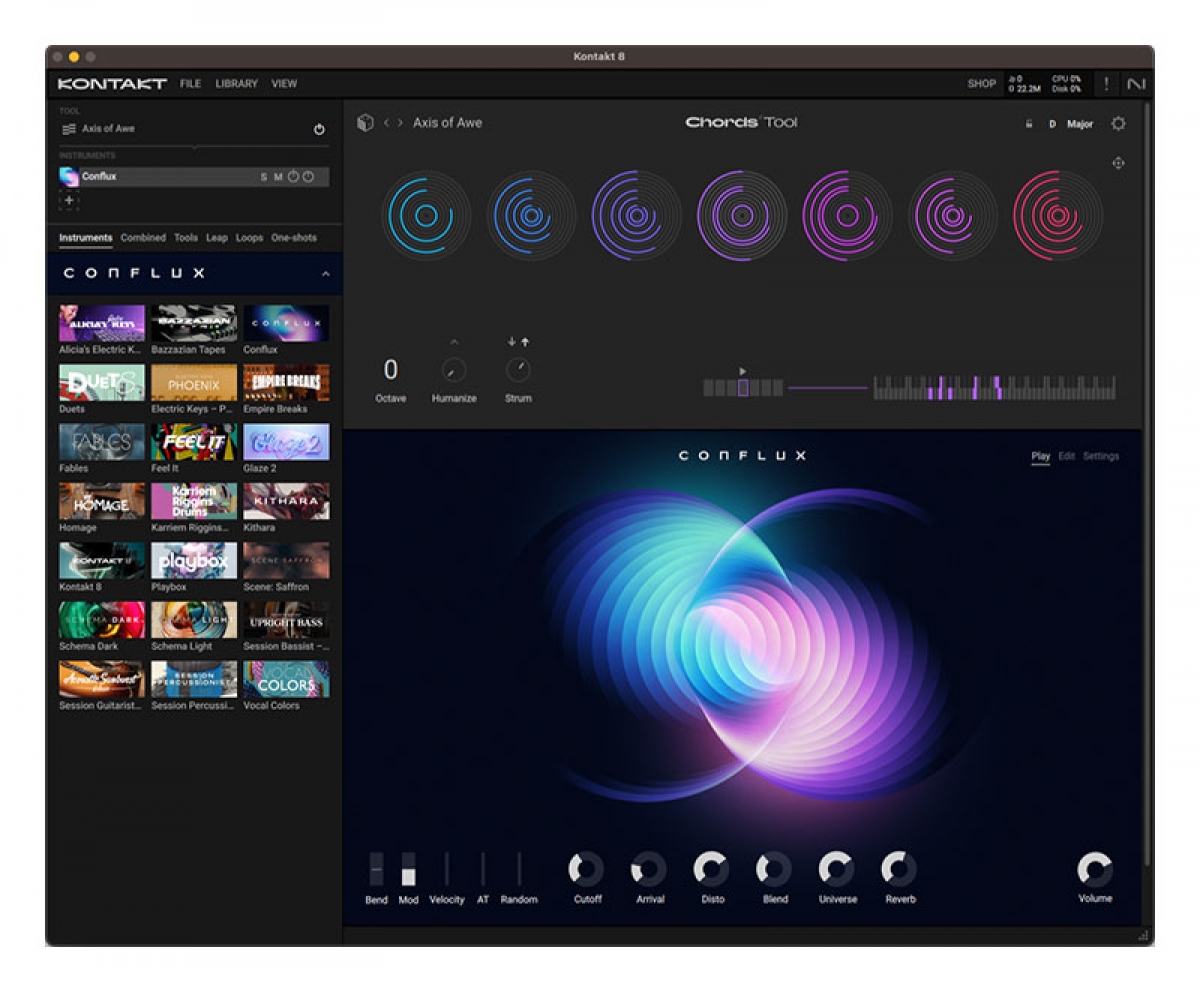Select the Instruments browser tab
The width and height of the screenshot is (1200, 992).
coord(85,238)
